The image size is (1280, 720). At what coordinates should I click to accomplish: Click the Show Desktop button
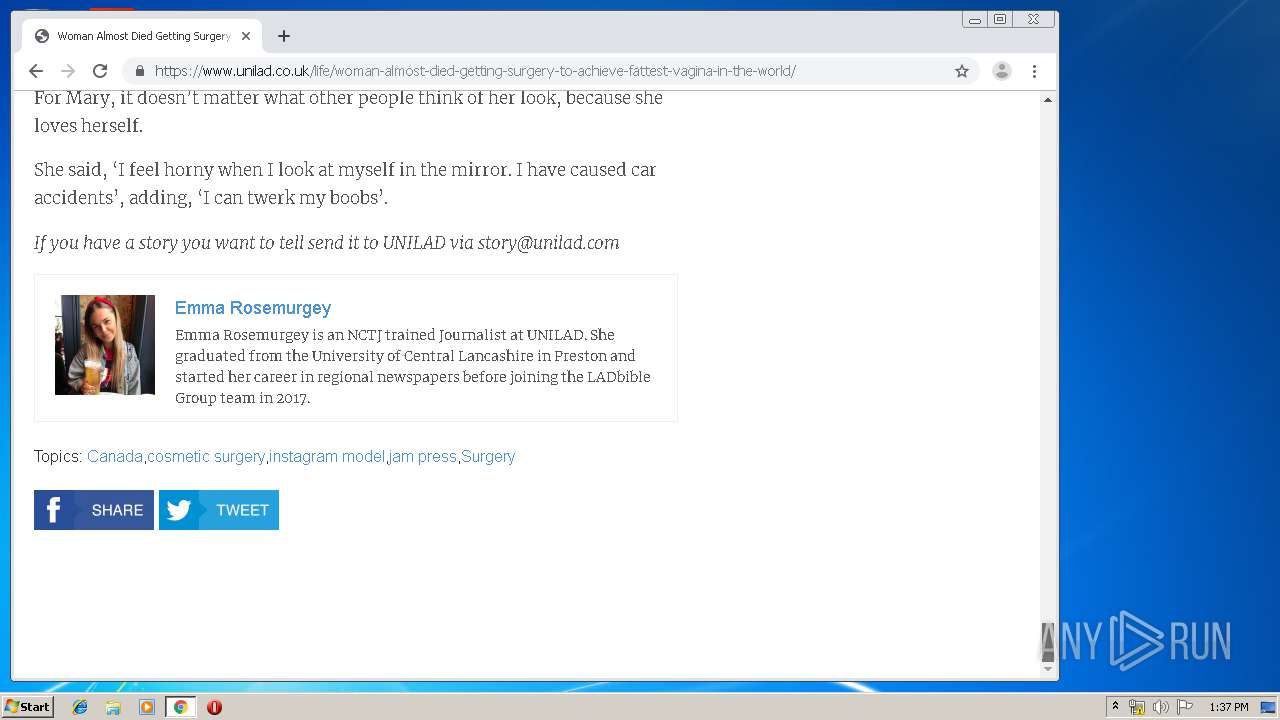1269,707
